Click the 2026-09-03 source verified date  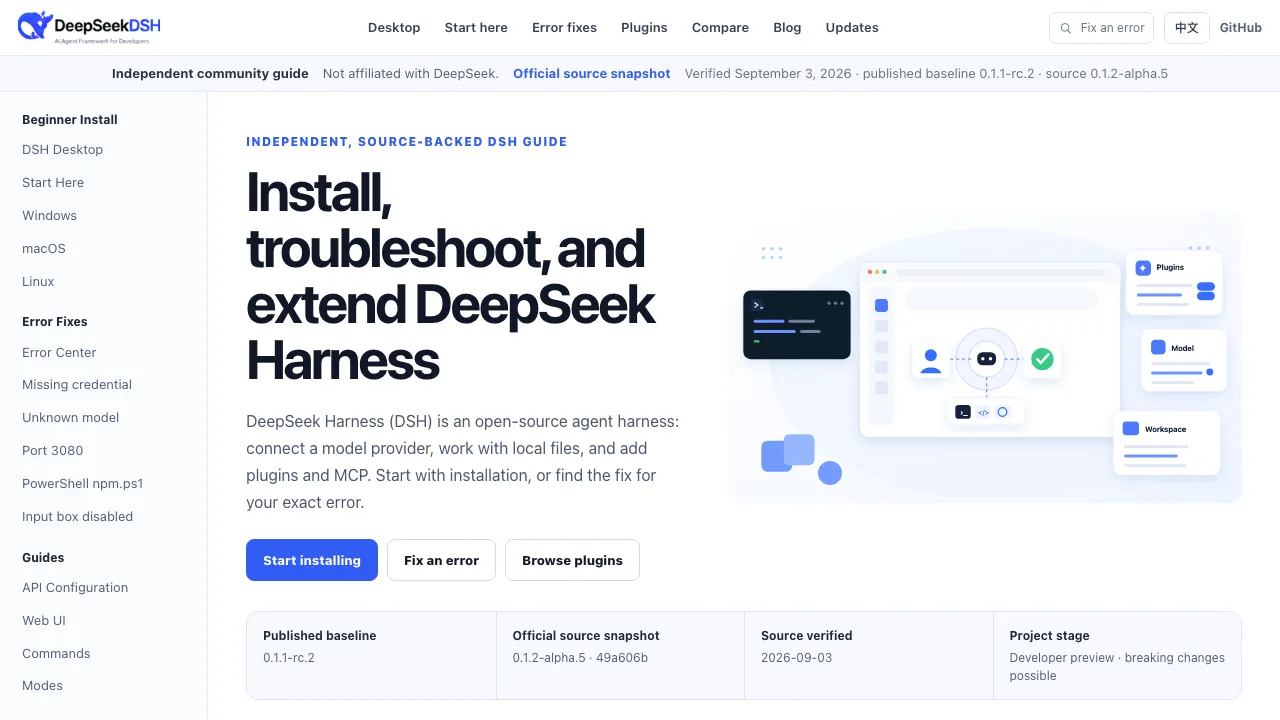pyautogui.click(x=797, y=658)
